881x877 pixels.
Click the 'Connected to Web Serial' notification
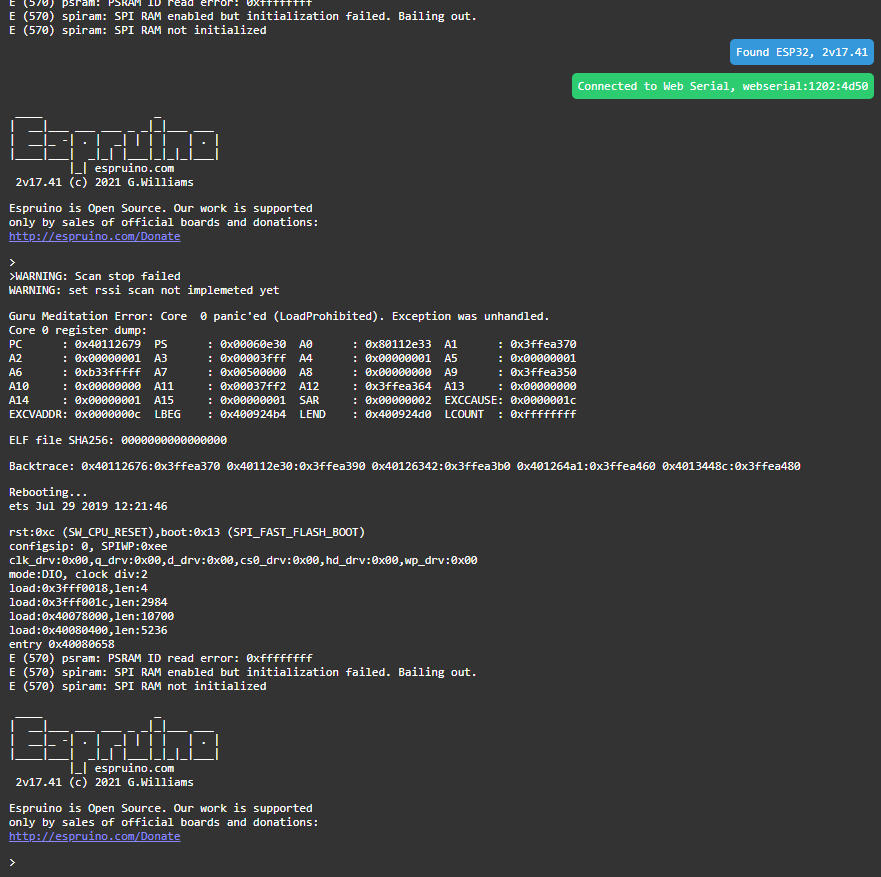[723, 86]
